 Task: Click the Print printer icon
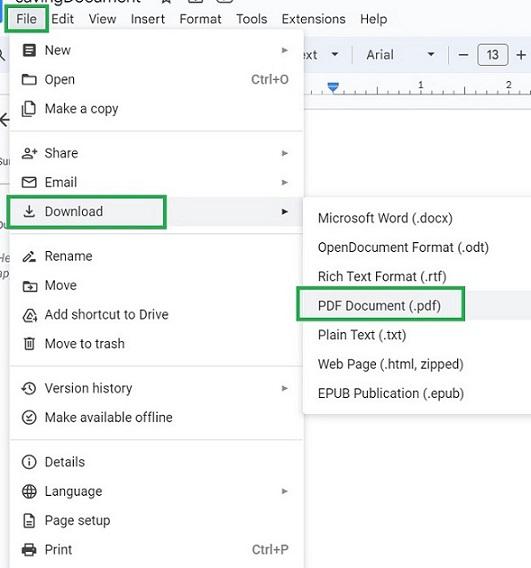[29, 550]
